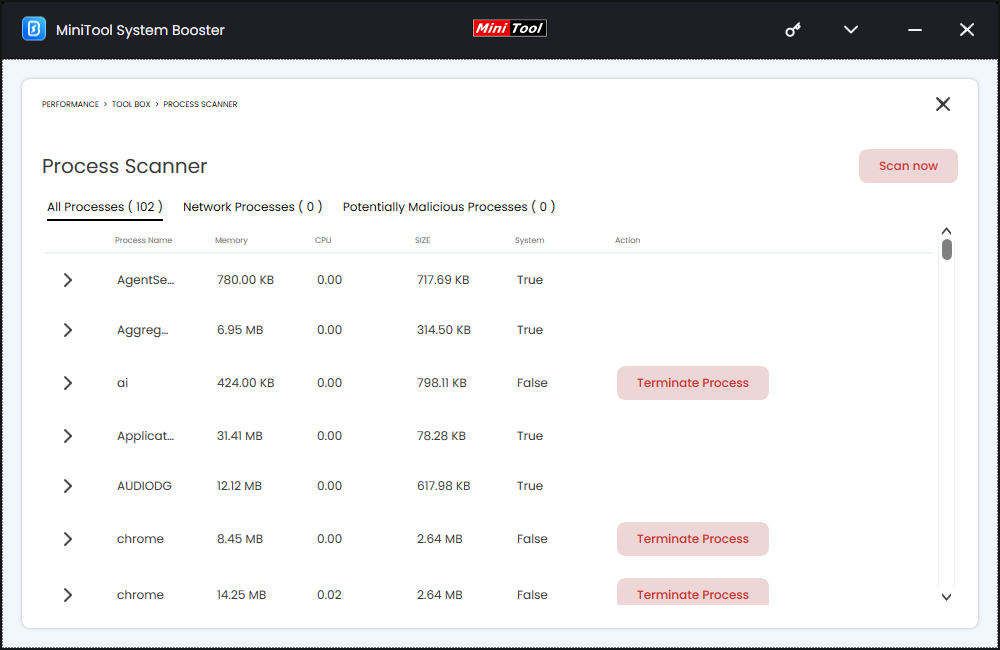Click the Action column header

point(628,240)
